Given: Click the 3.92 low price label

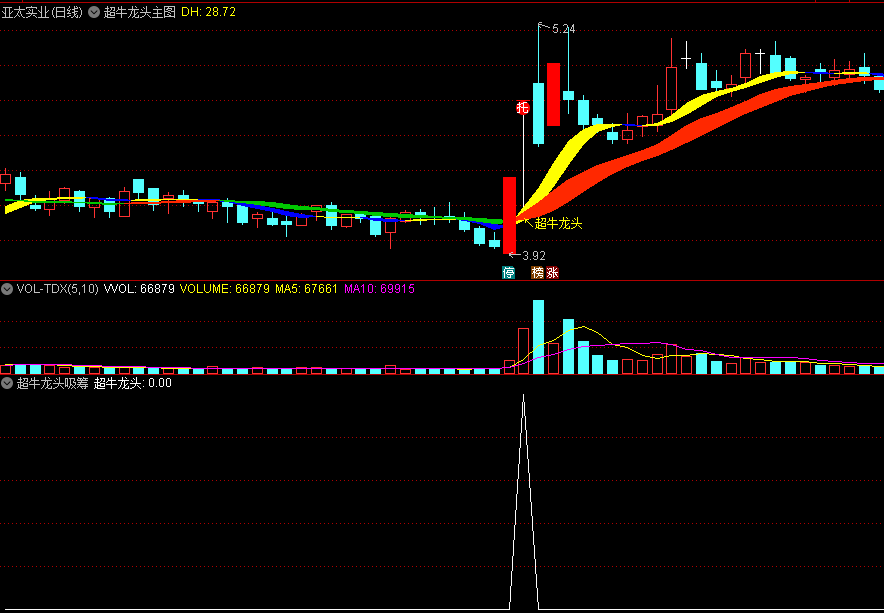Looking at the screenshot, I should pyautogui.click(x=533, y=255).
